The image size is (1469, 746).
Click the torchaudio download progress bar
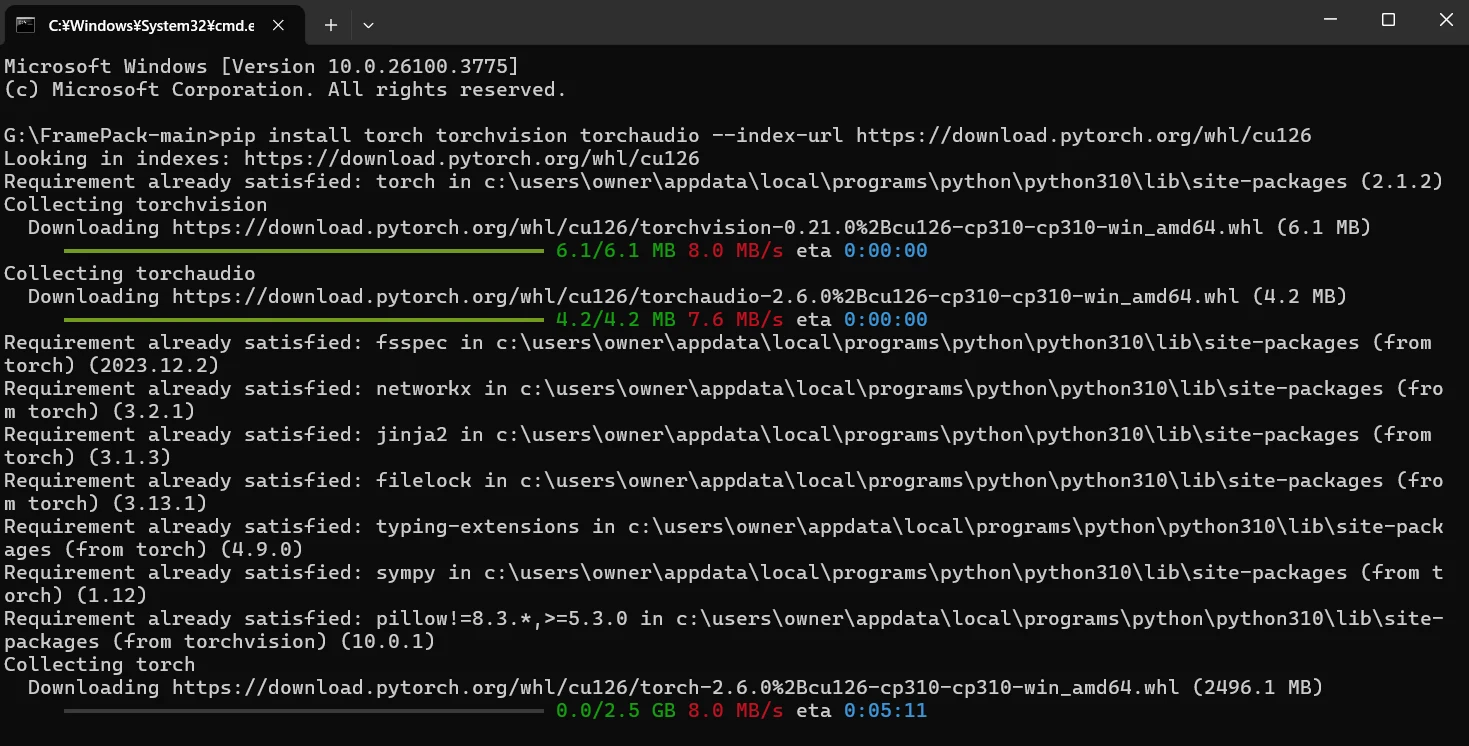(x=303, y=320)
